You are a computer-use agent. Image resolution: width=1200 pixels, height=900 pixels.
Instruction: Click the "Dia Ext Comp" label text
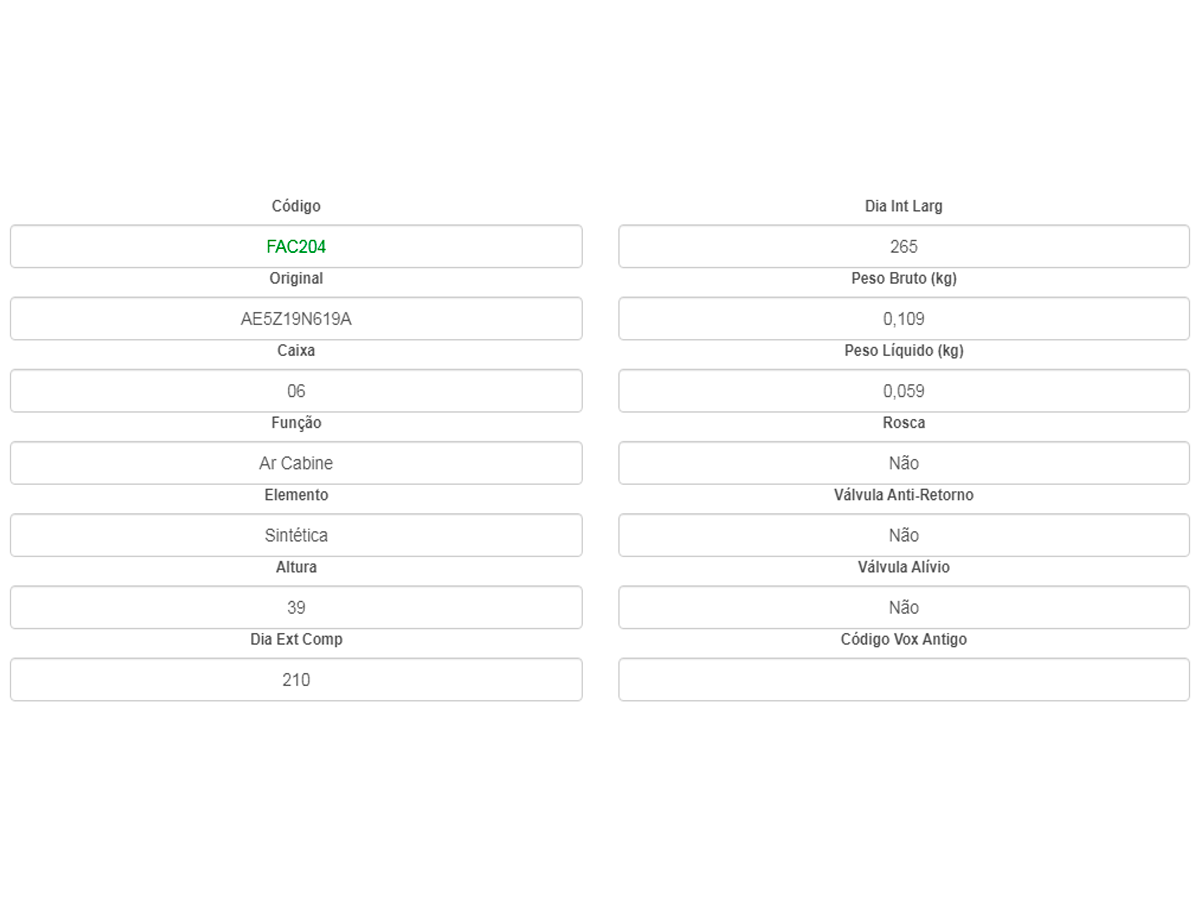[296, 639]
